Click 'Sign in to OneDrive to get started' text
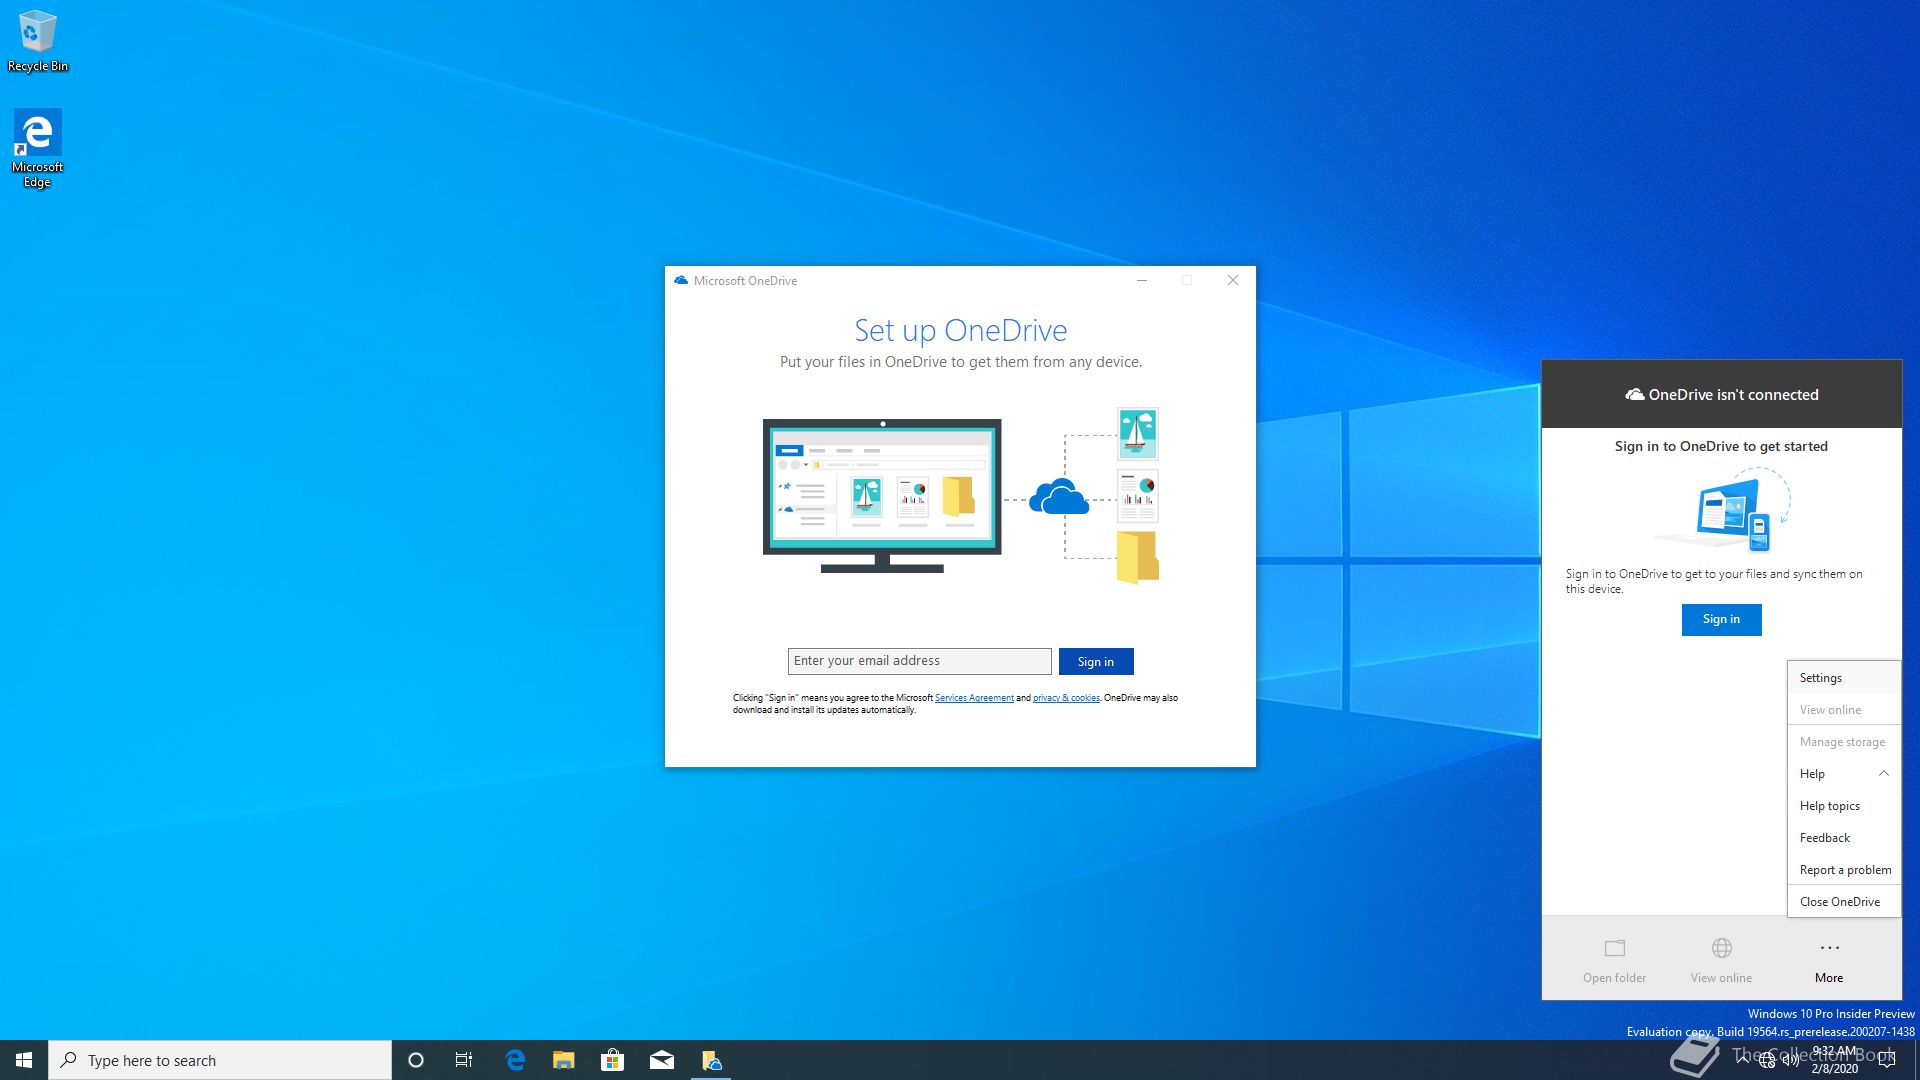Screen dimensions: 1920x1080 (1721, 446)
